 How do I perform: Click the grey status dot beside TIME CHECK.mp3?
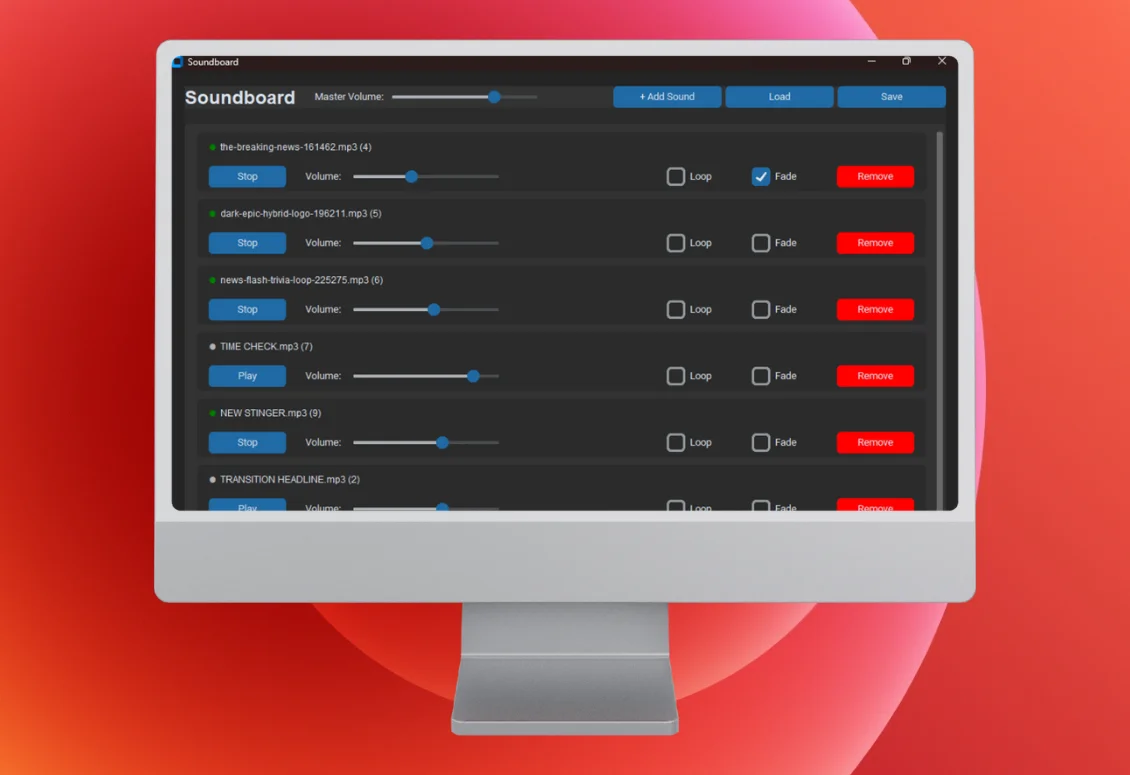213,347
